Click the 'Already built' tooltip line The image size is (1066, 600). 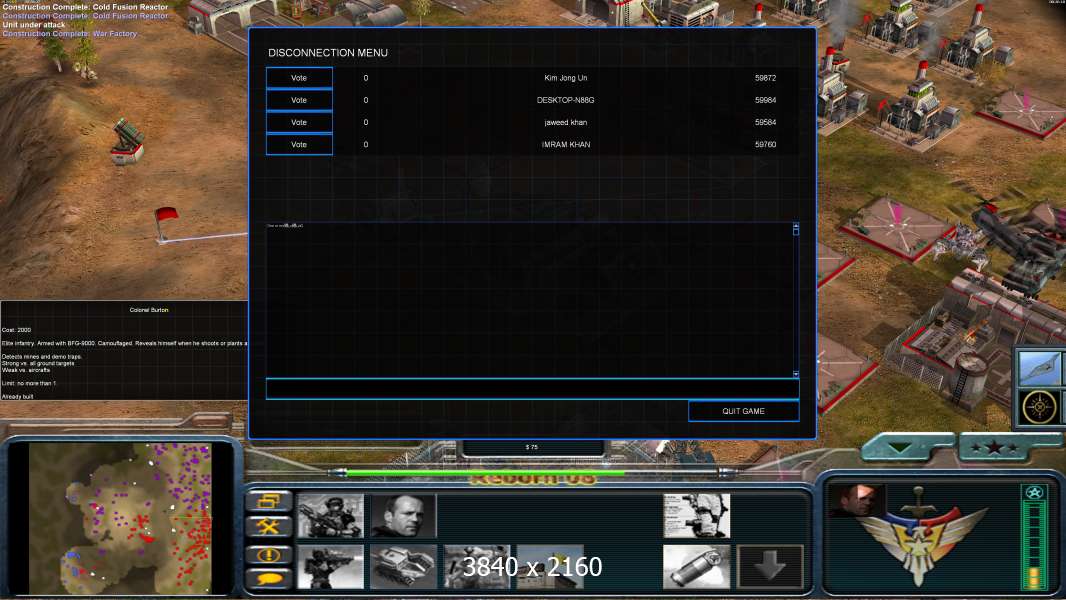pyautogui.click(x=17, y=396)
